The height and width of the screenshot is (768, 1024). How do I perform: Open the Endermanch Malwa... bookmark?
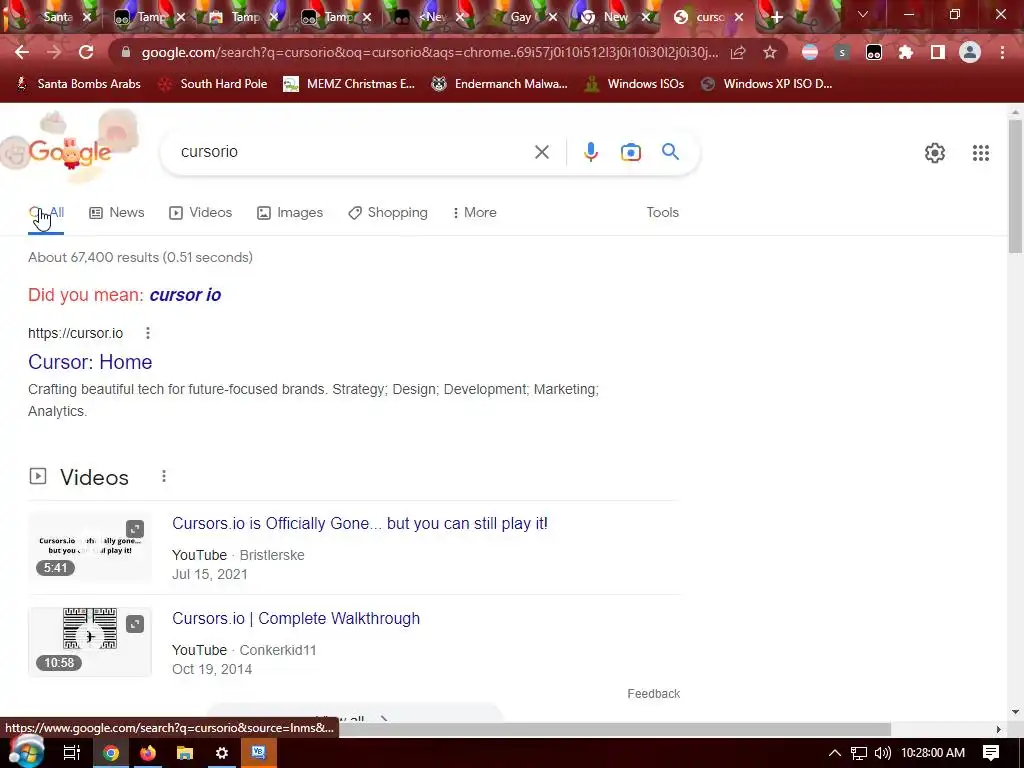[x=500, y=84]
